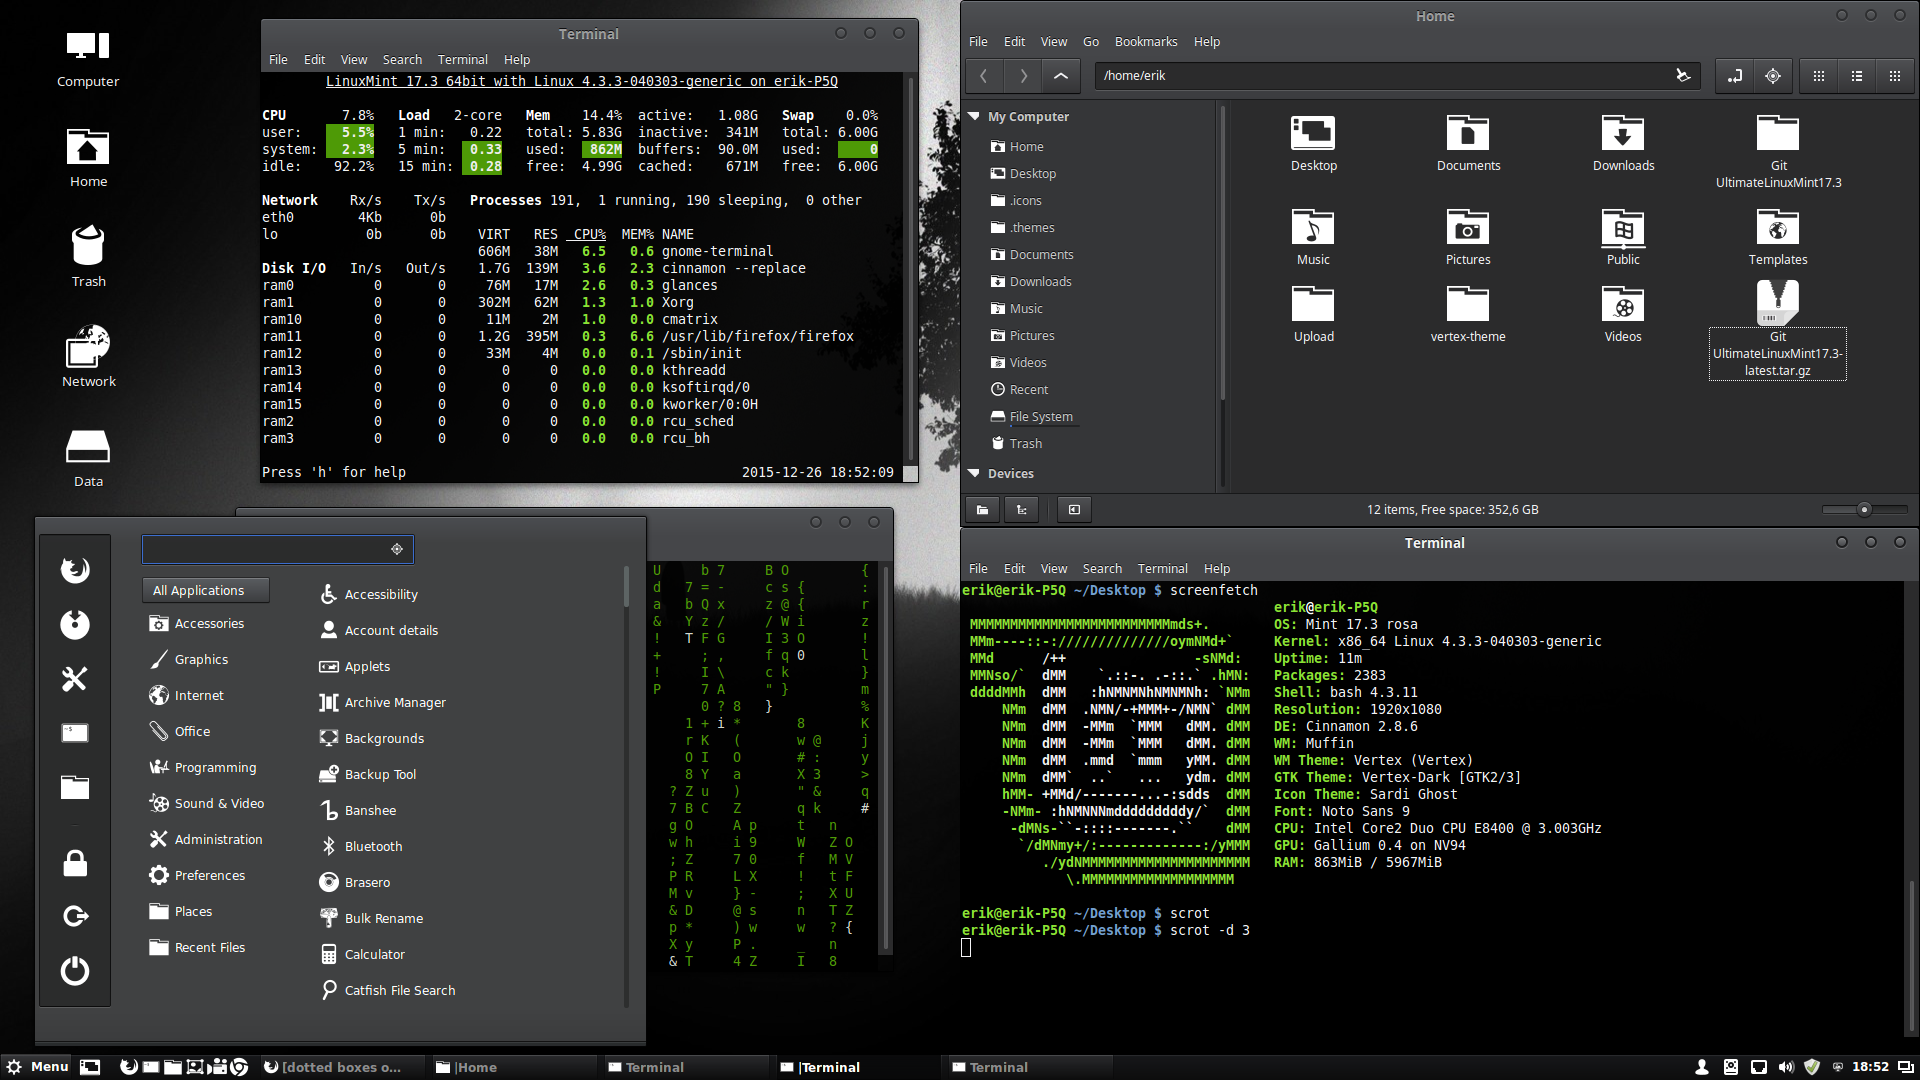Collapse the Devices sidebar section
Image resolution: width=1920 pixels, height=1080 pixels.
974,473
